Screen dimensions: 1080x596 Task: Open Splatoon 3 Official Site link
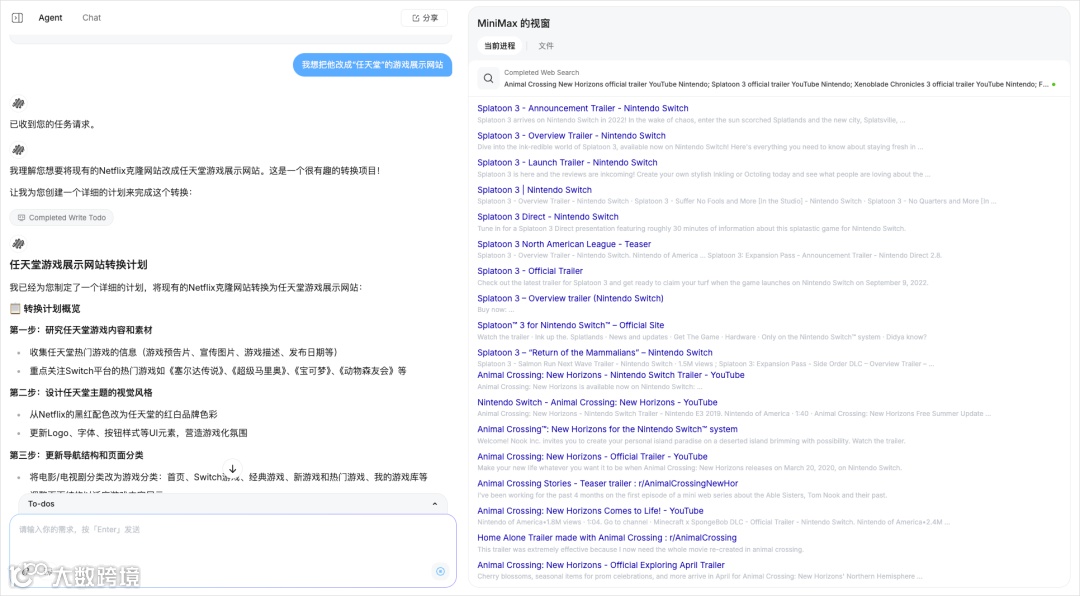(571, 325)
